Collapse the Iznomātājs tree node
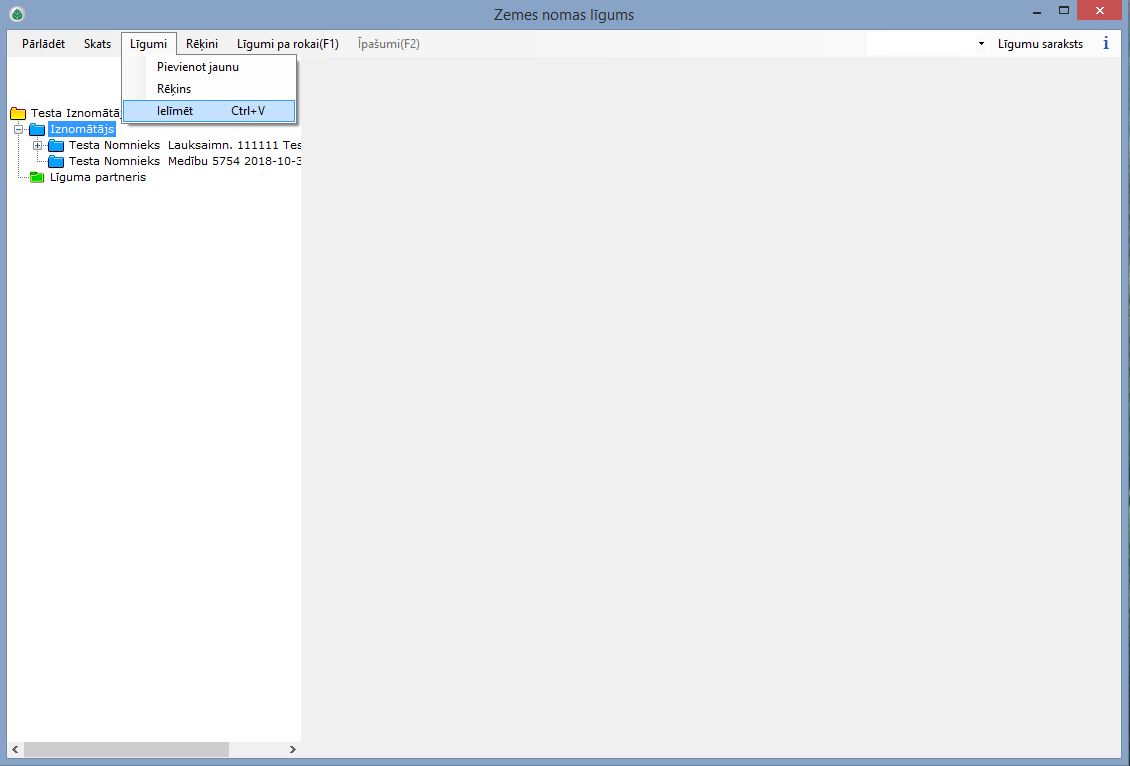1130x766 pixels. tap(18, 129)
